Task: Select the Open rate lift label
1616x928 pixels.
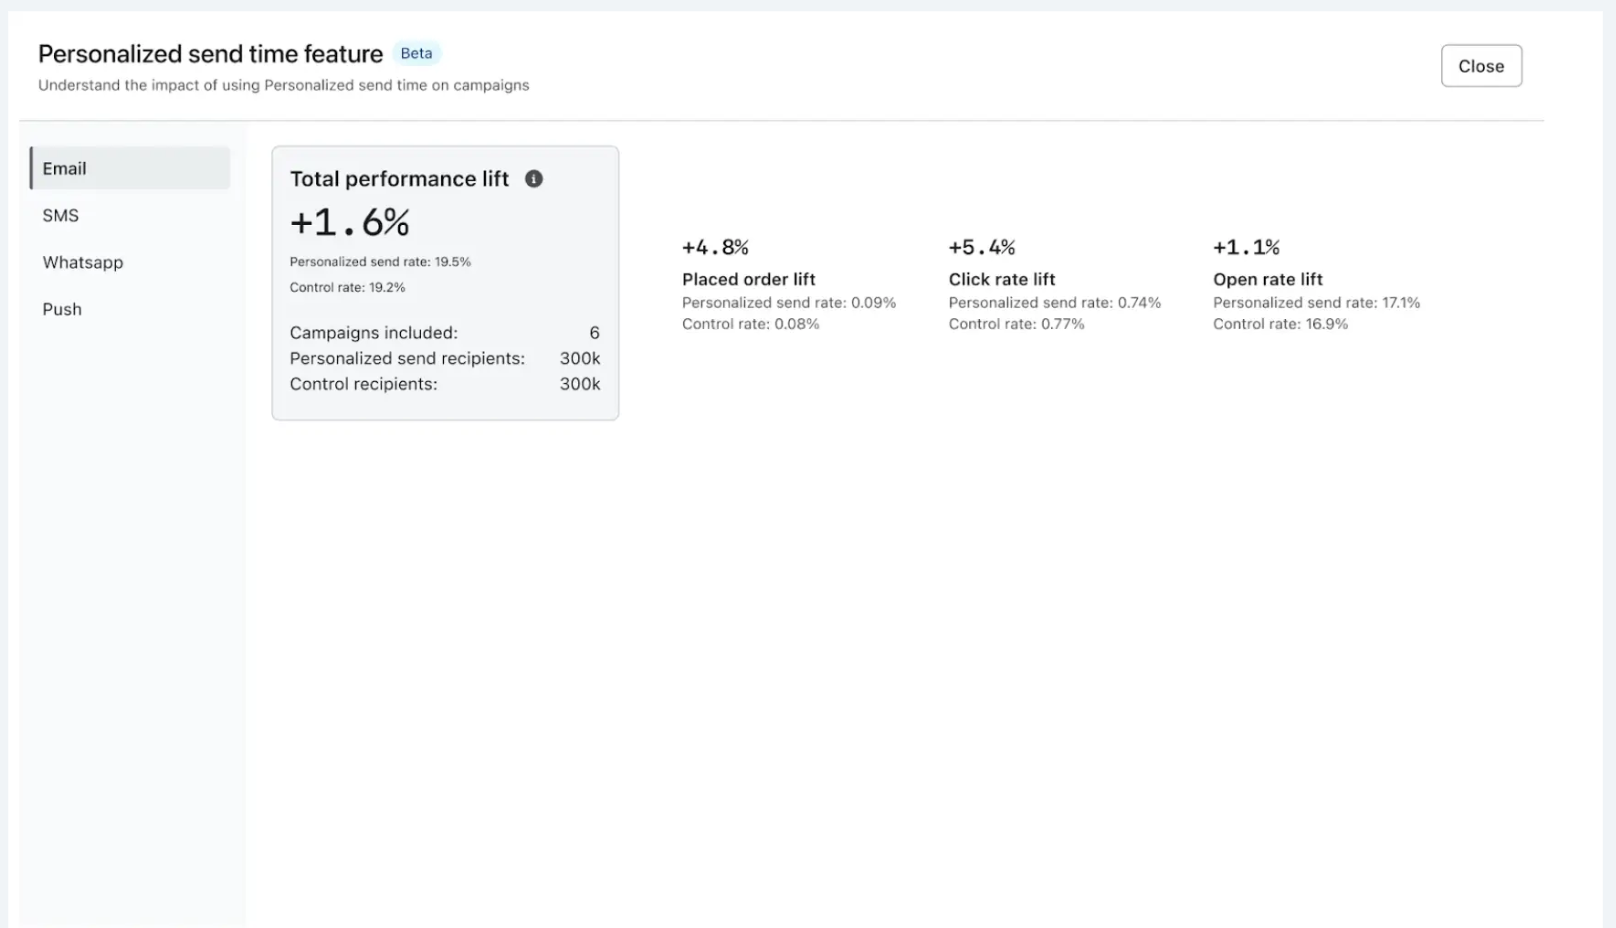Action: (x=1267, y=279)
